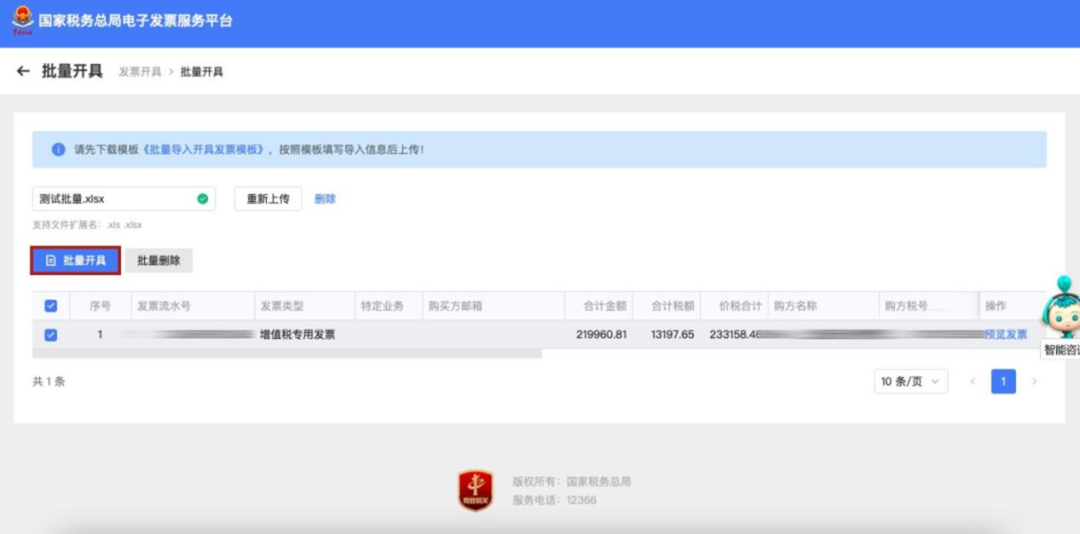Click the tax bureau emblem logo
The width and height of the screenshot is (1080, 534).
pyautogui.click(x=22, y=20)
